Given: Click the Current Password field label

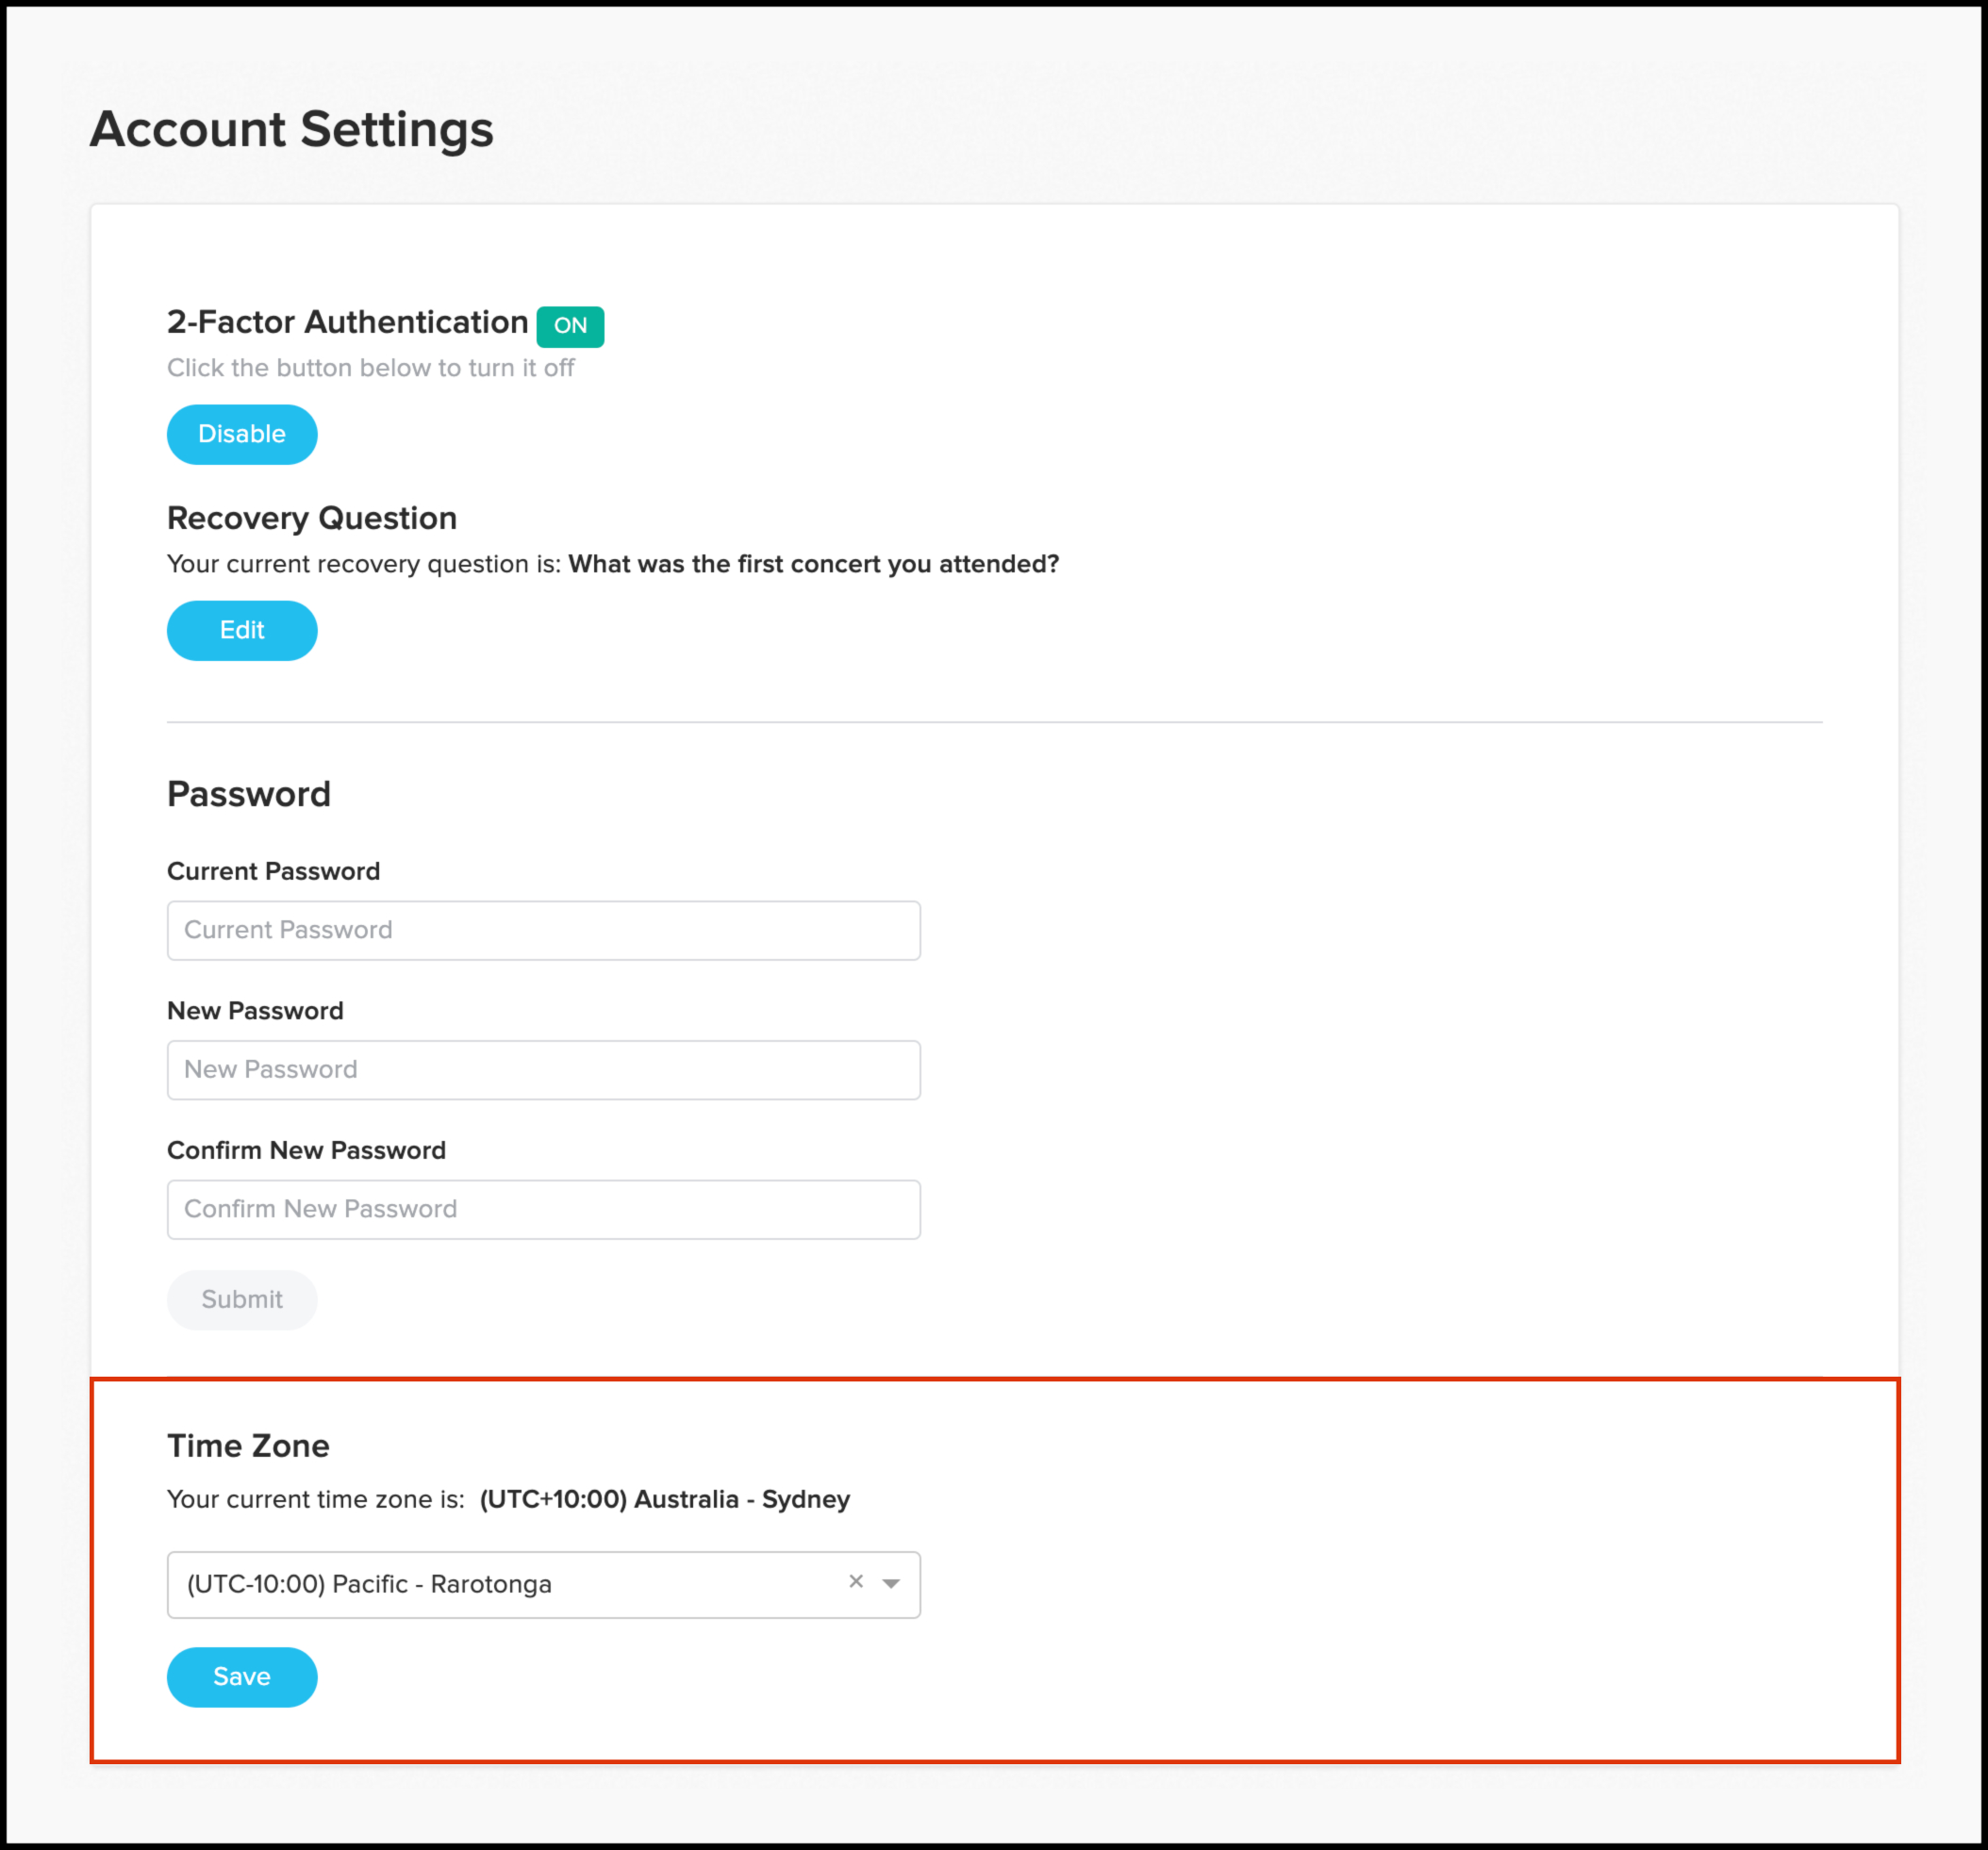Looking at the screenshot, I should click(x=273, y=871).
